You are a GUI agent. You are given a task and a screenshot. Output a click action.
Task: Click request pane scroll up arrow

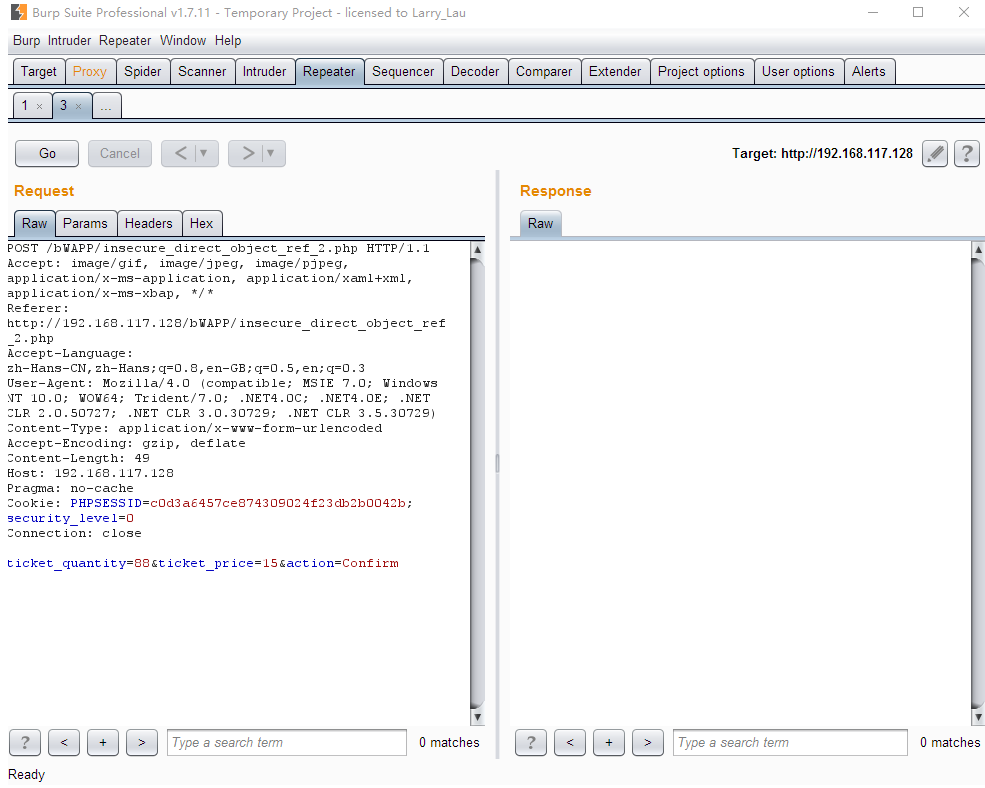[477, 249]
